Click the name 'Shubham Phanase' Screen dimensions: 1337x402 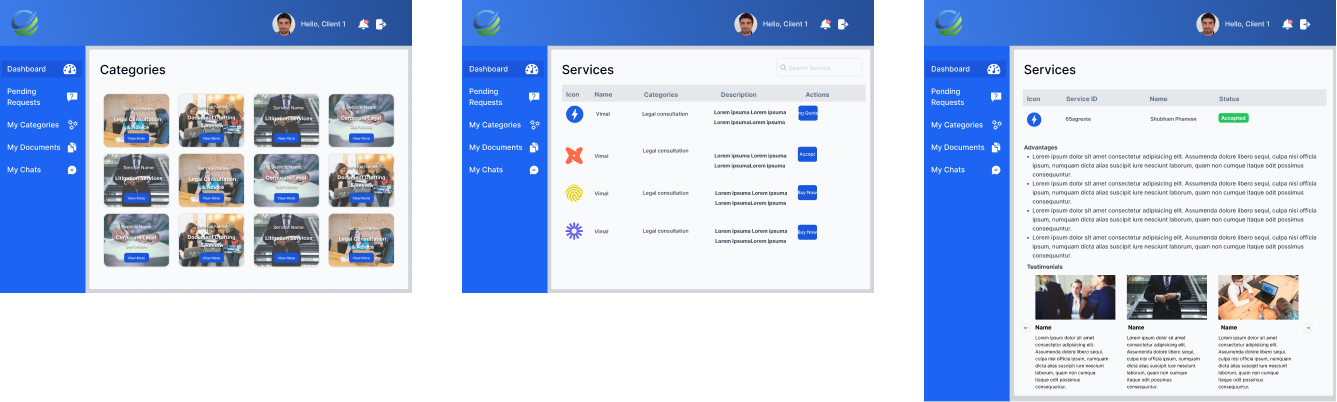click(1173, 119)
